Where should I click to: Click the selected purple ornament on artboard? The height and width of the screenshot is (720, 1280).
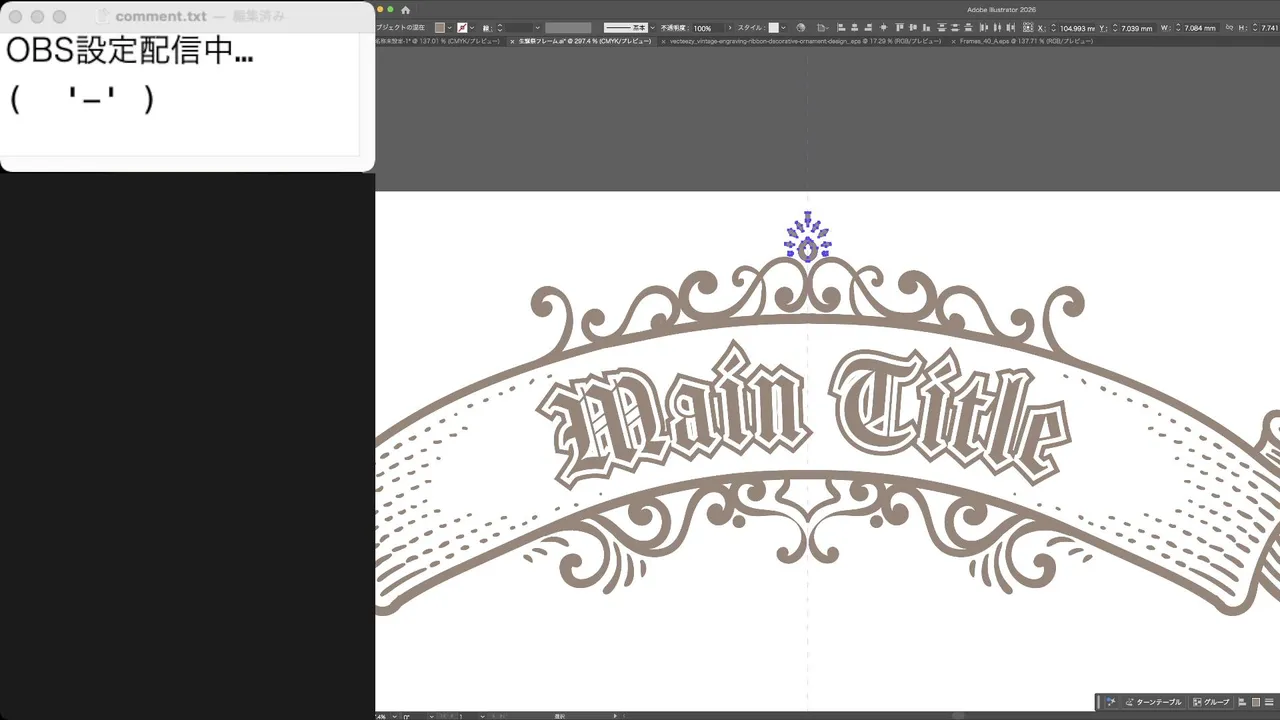[x=807, y=237]
